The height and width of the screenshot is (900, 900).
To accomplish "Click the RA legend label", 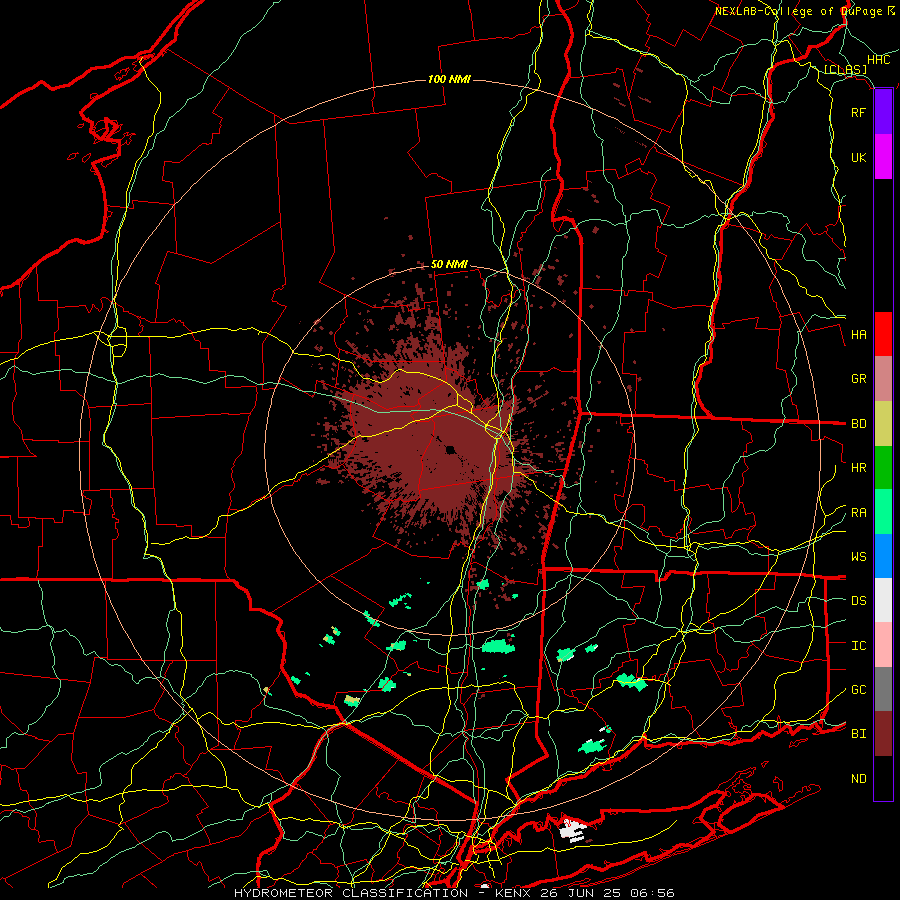I will pyautogui.click(x=858, y=513).
